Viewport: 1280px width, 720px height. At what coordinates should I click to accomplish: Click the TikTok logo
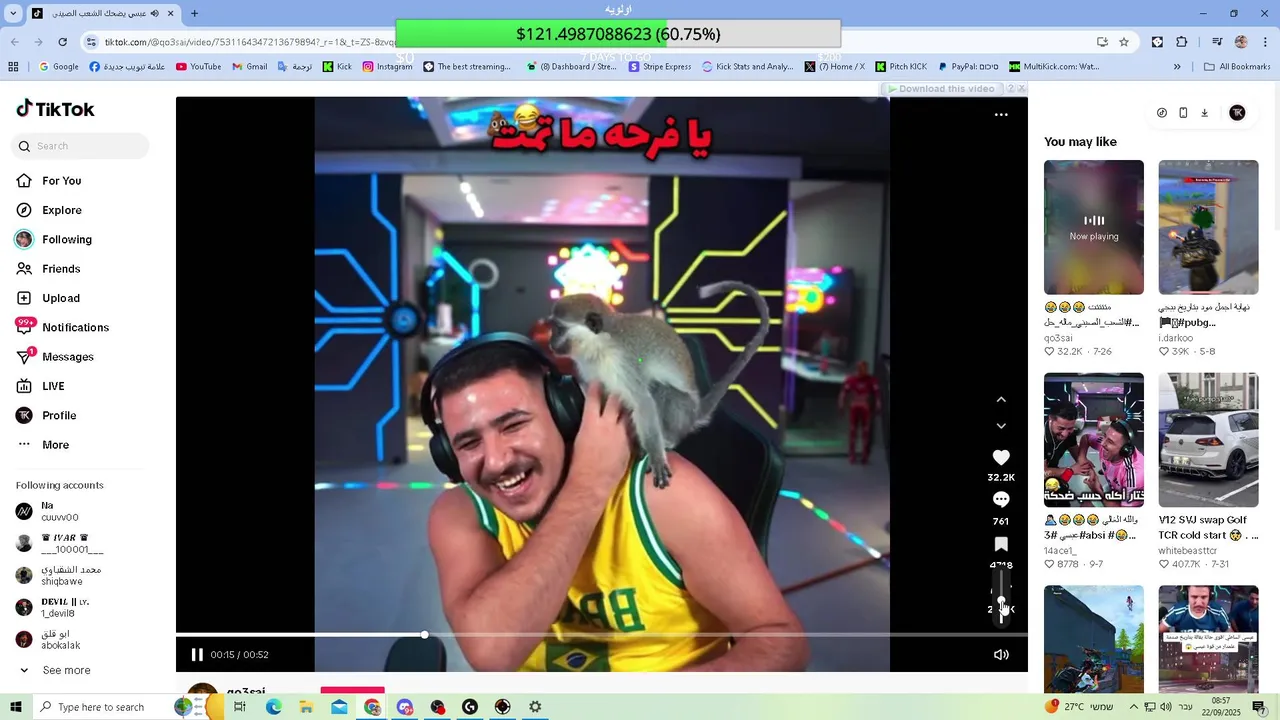click(55, 109)
